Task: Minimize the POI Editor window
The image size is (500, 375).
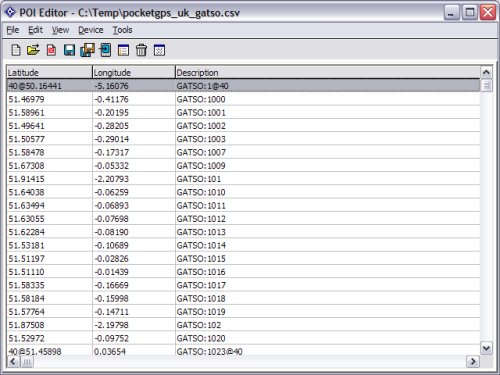Action: [x=452, y=13]
